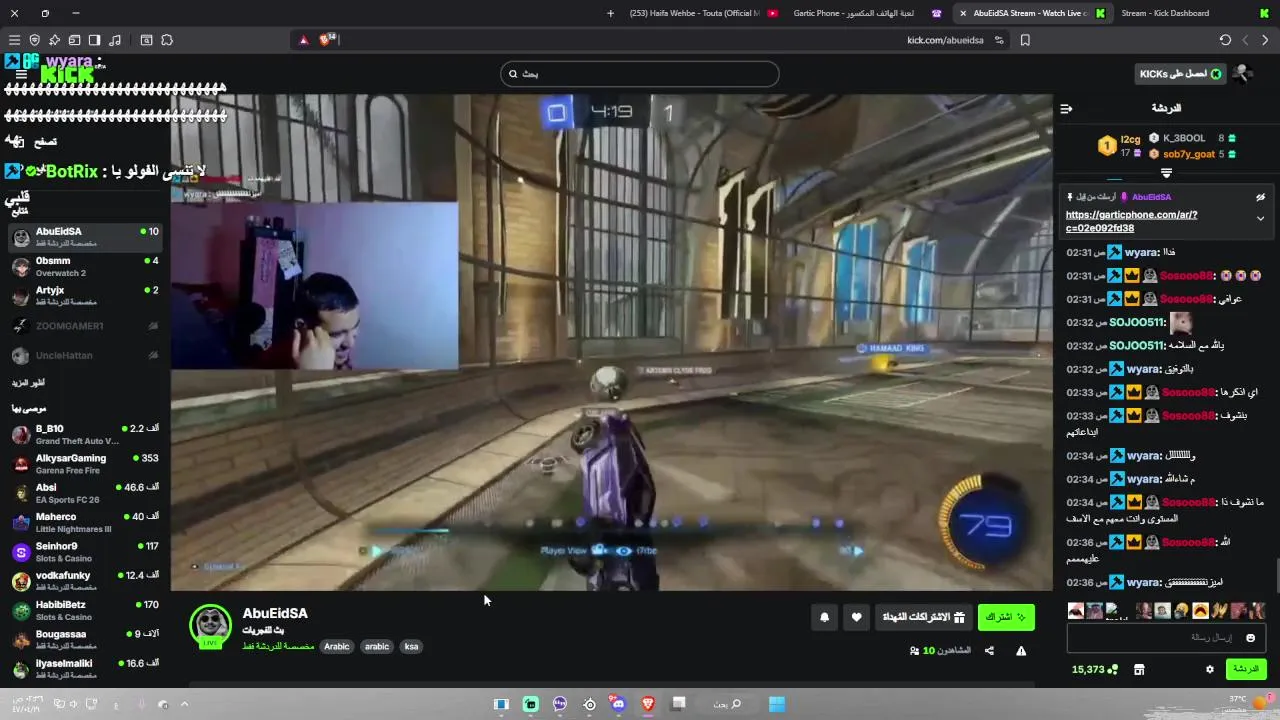
Task: Open offline channel ZOOMGAMER1
Action: [x=84, y=326]
